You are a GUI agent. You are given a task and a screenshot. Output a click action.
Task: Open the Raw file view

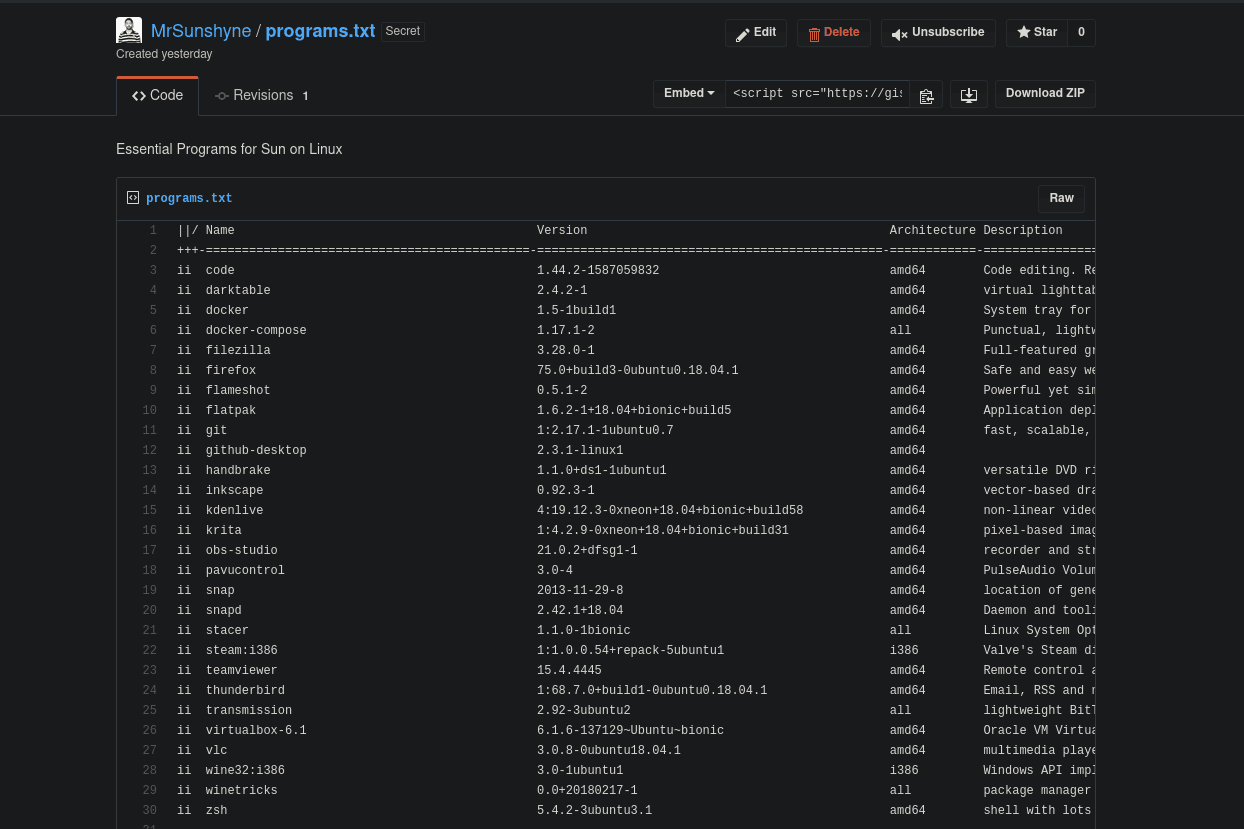click(1061, 198)
